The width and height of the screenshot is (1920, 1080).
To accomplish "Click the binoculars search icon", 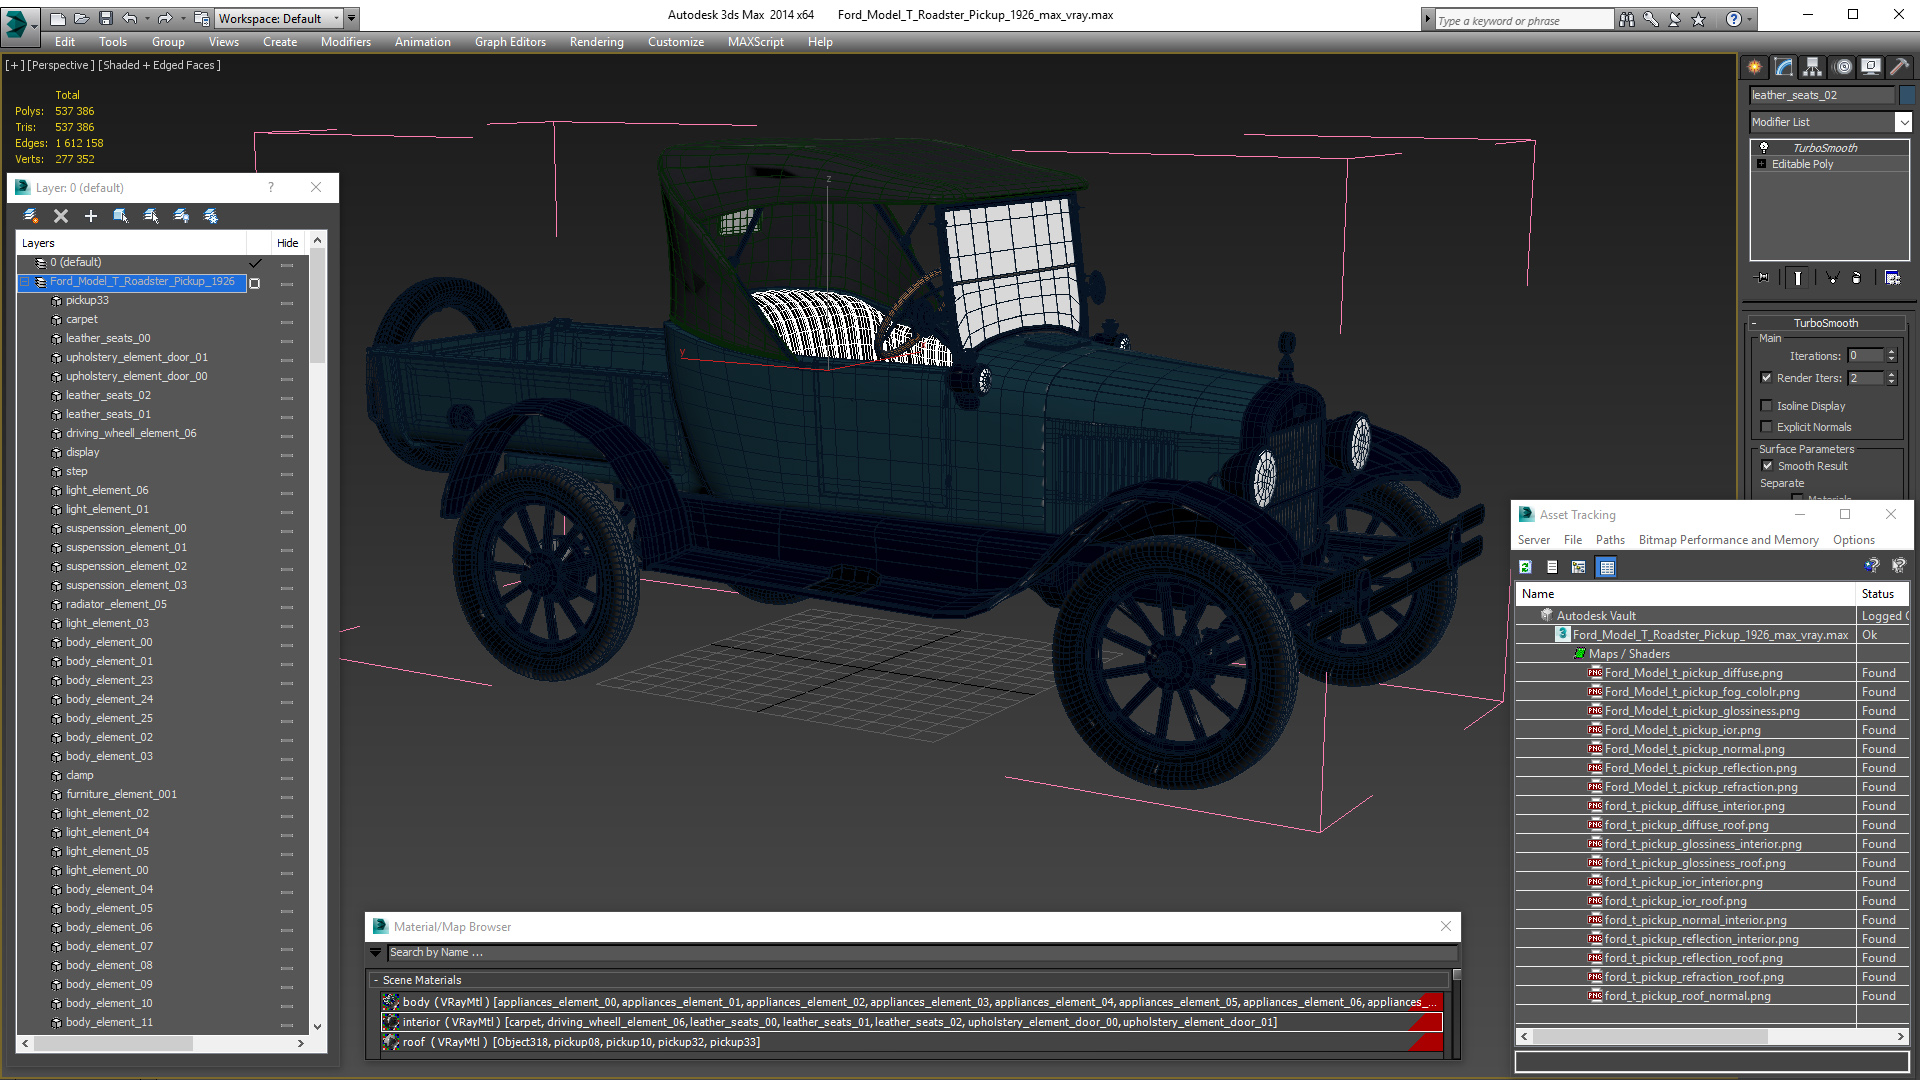I will (x=1627, y=19).
